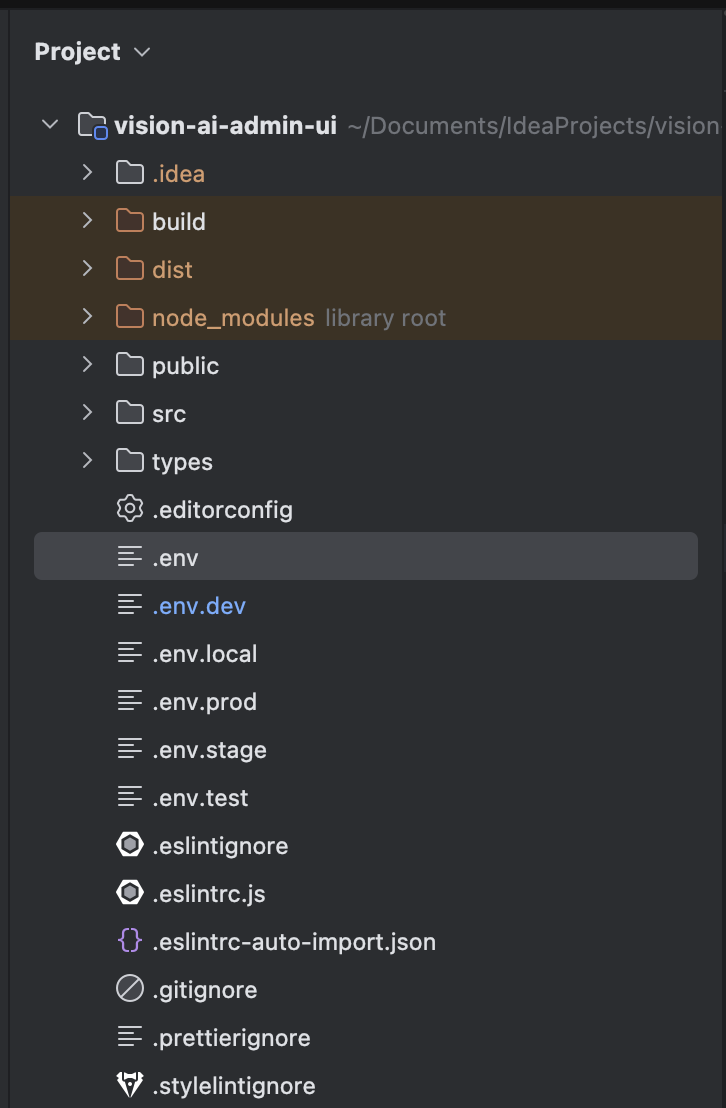Image resolution: width=726 pixels, height=1108 pixels.
Task: Click the vision-ai-admin-ui project module icon
Action: tap(92, 126)
